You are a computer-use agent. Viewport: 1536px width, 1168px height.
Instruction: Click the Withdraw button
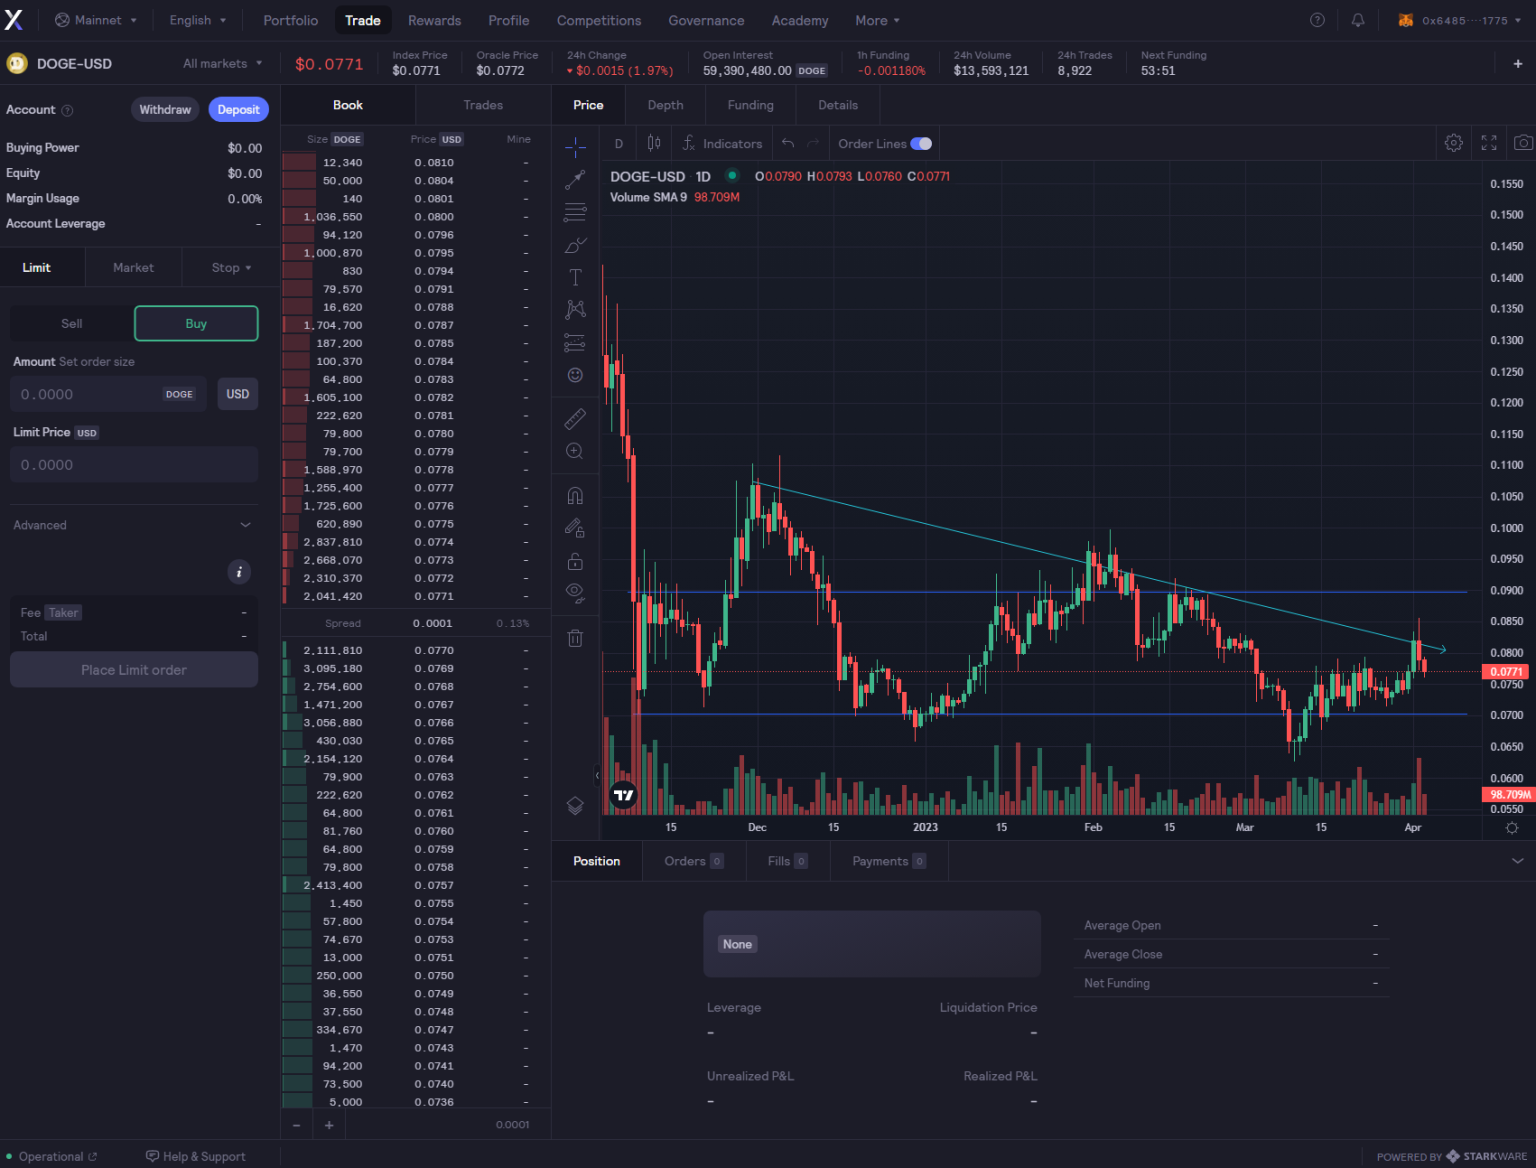coord(165,110)
